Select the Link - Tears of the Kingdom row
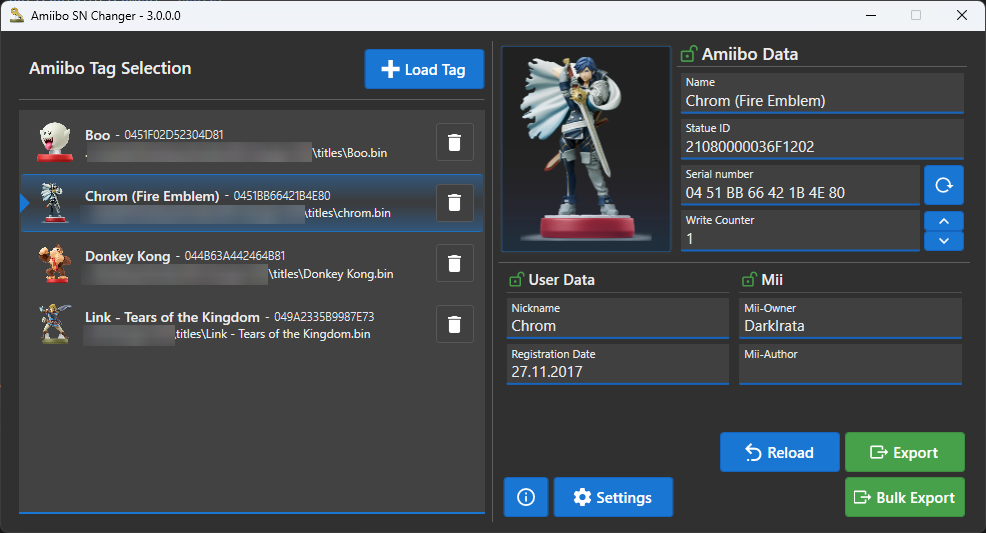 pyautogui.click(x=252, y=324)
